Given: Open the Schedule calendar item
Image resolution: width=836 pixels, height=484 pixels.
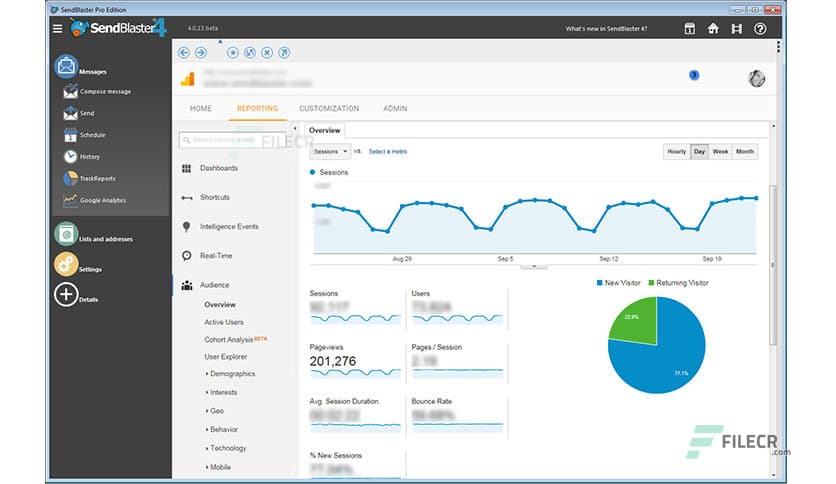Looking at the screenshot, I should click(84, 135).
